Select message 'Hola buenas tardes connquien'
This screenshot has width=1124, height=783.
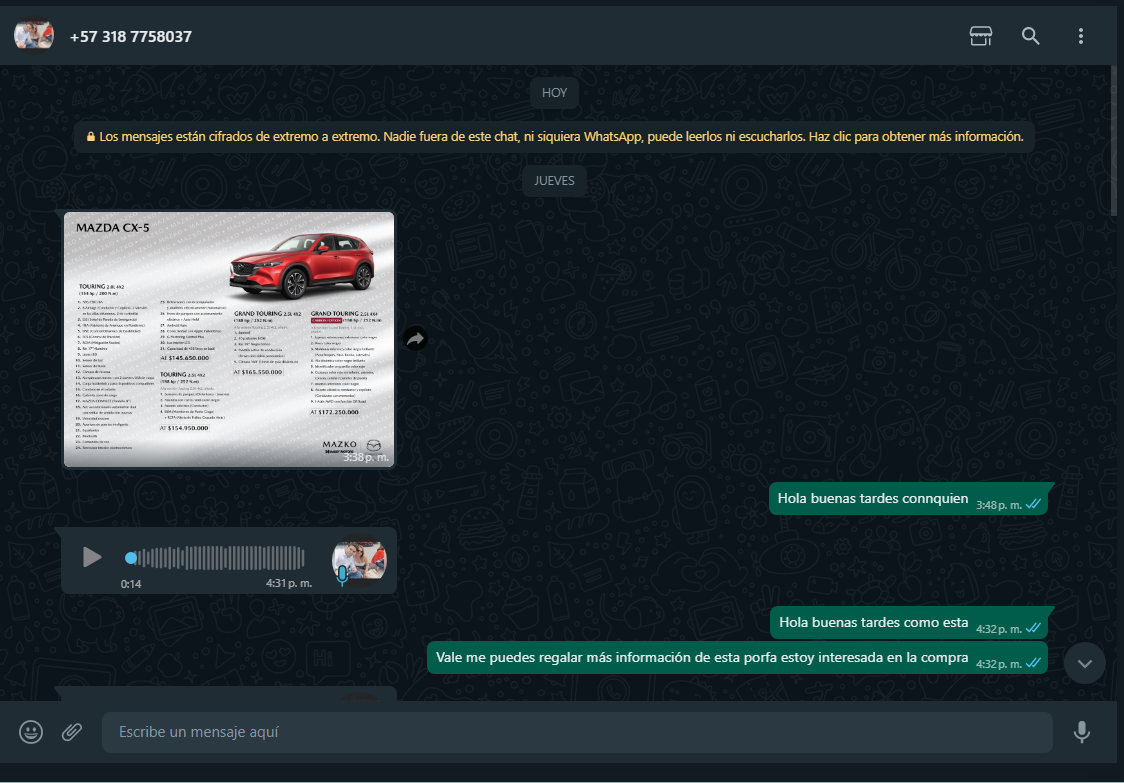point(908,499)
